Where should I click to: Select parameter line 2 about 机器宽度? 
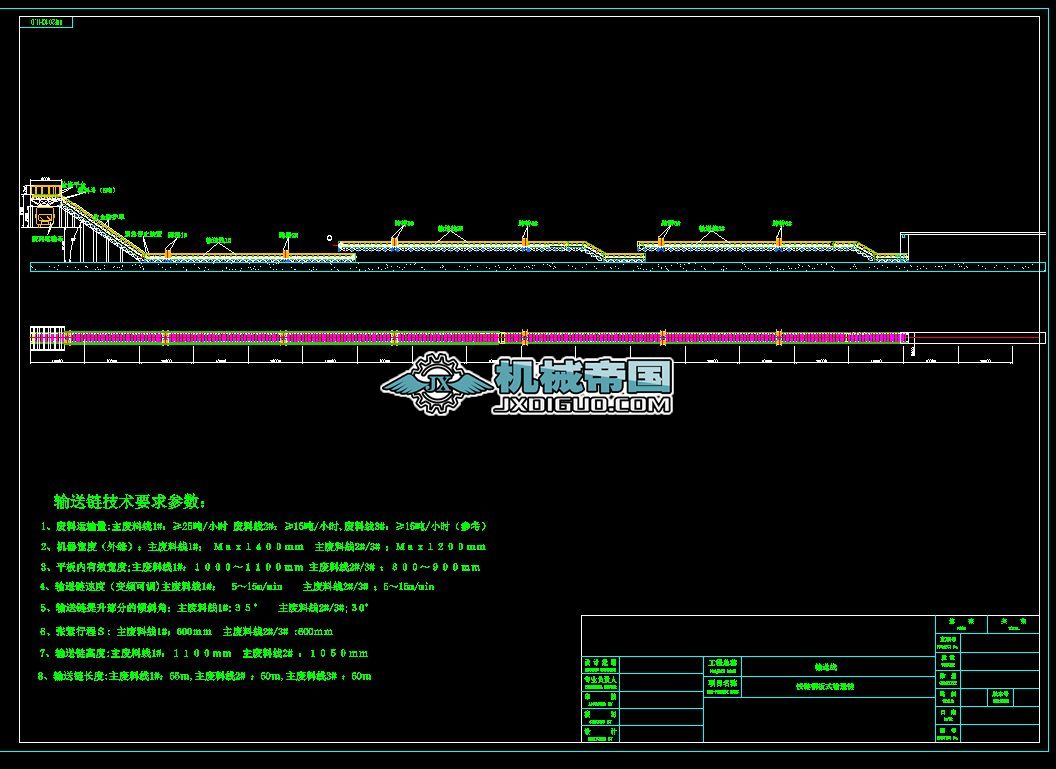[263, 546]
